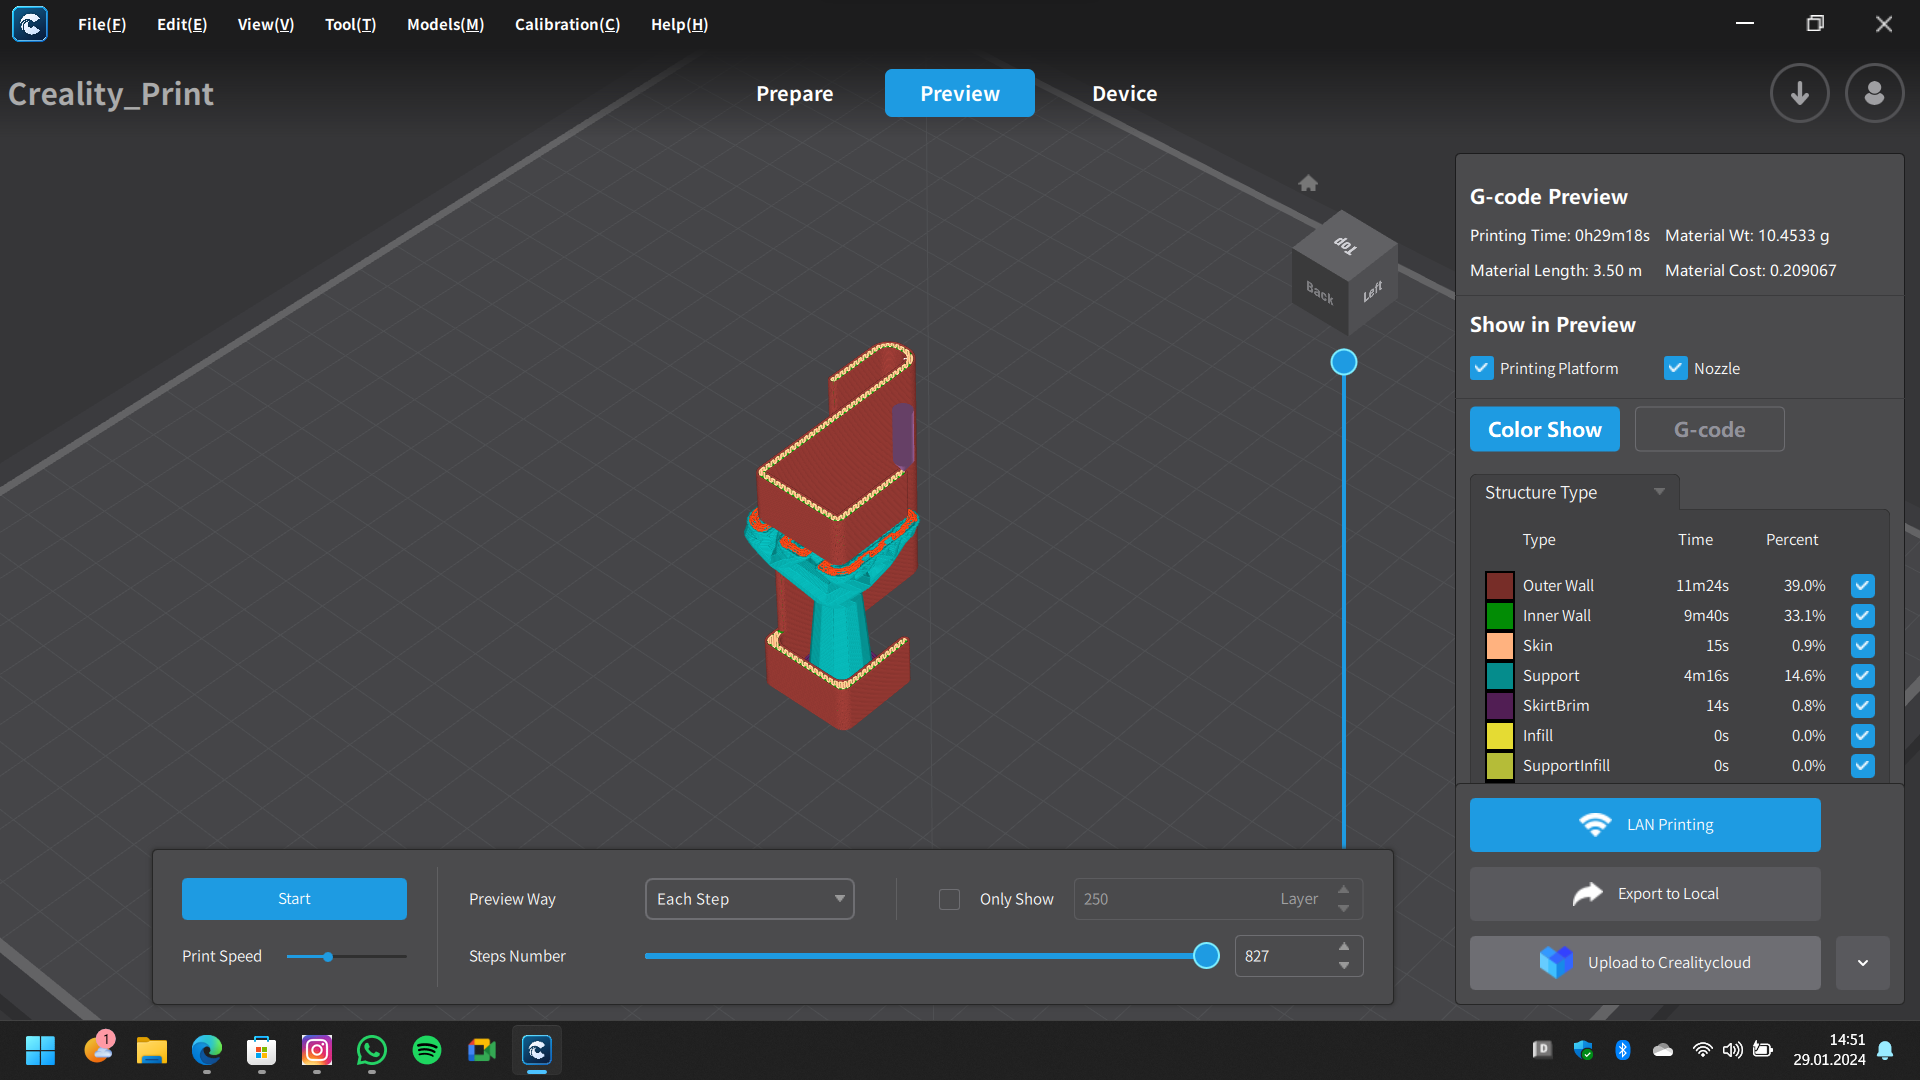Screen dimensions: 1920x1080
Task: Click the LAN Printing button
Action: pyautogui.click(x=1644, y=825)
